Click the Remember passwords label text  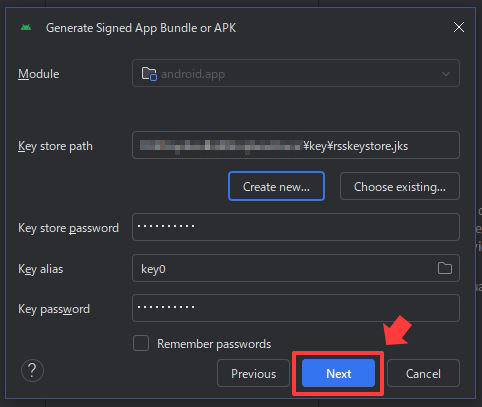tap(214, 344)
